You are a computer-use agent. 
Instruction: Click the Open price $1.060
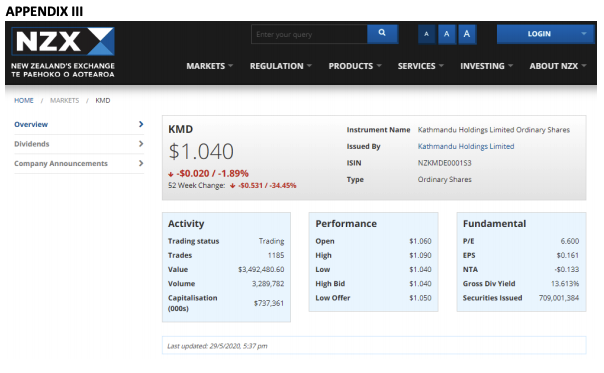420,241
